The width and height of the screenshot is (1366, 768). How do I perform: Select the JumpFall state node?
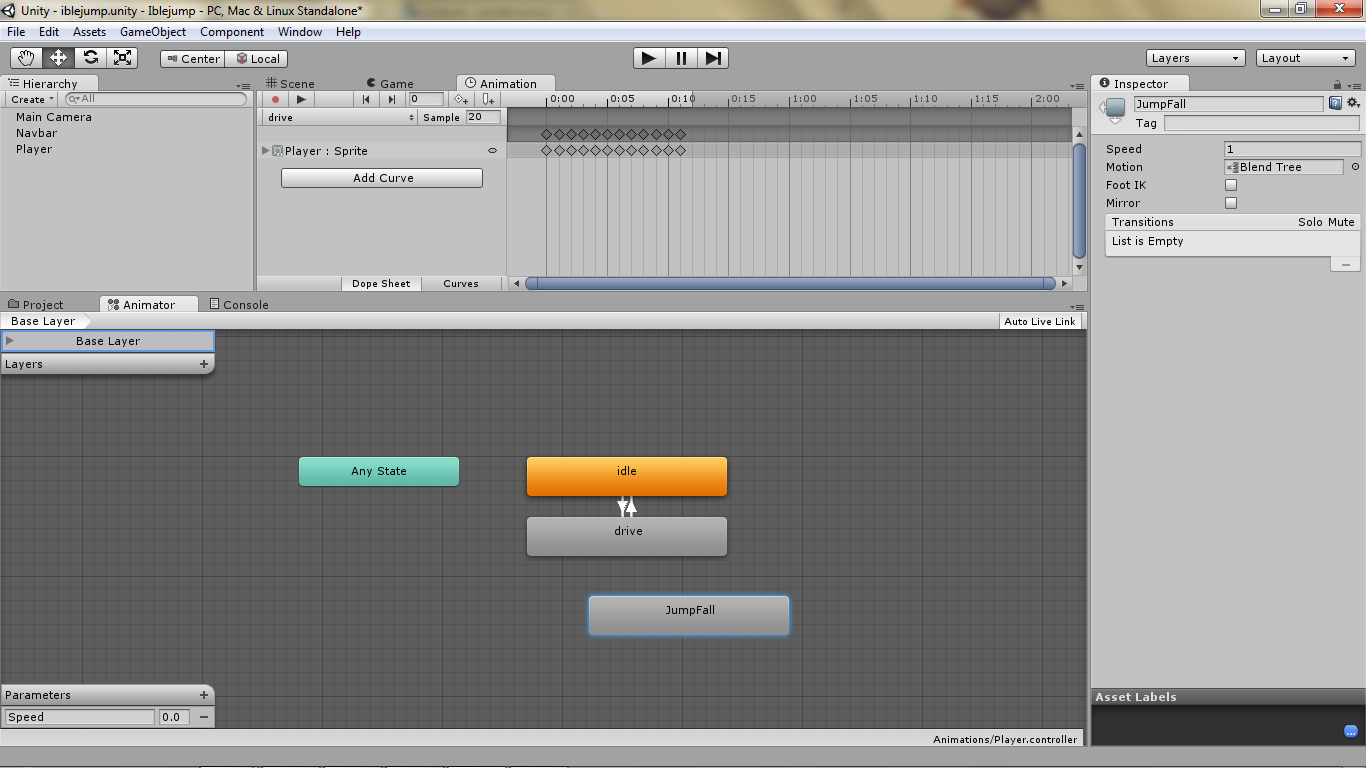click(x=688, y=615)
